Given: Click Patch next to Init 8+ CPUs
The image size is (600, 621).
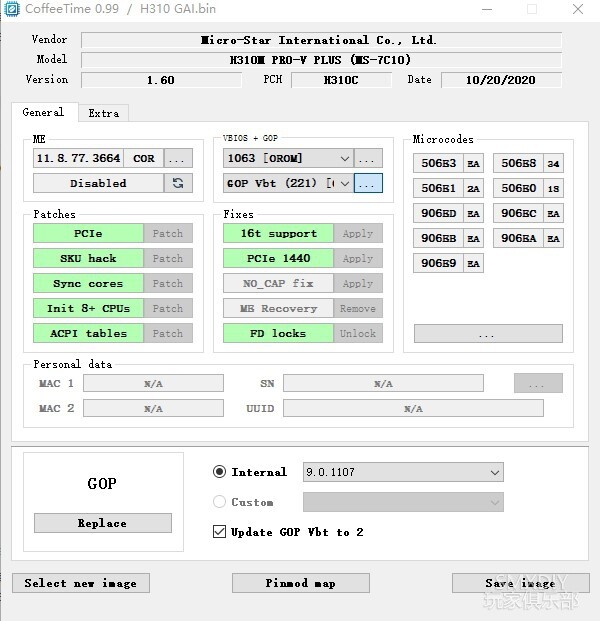Looking at the screenshot, I should tap(168, 308).
